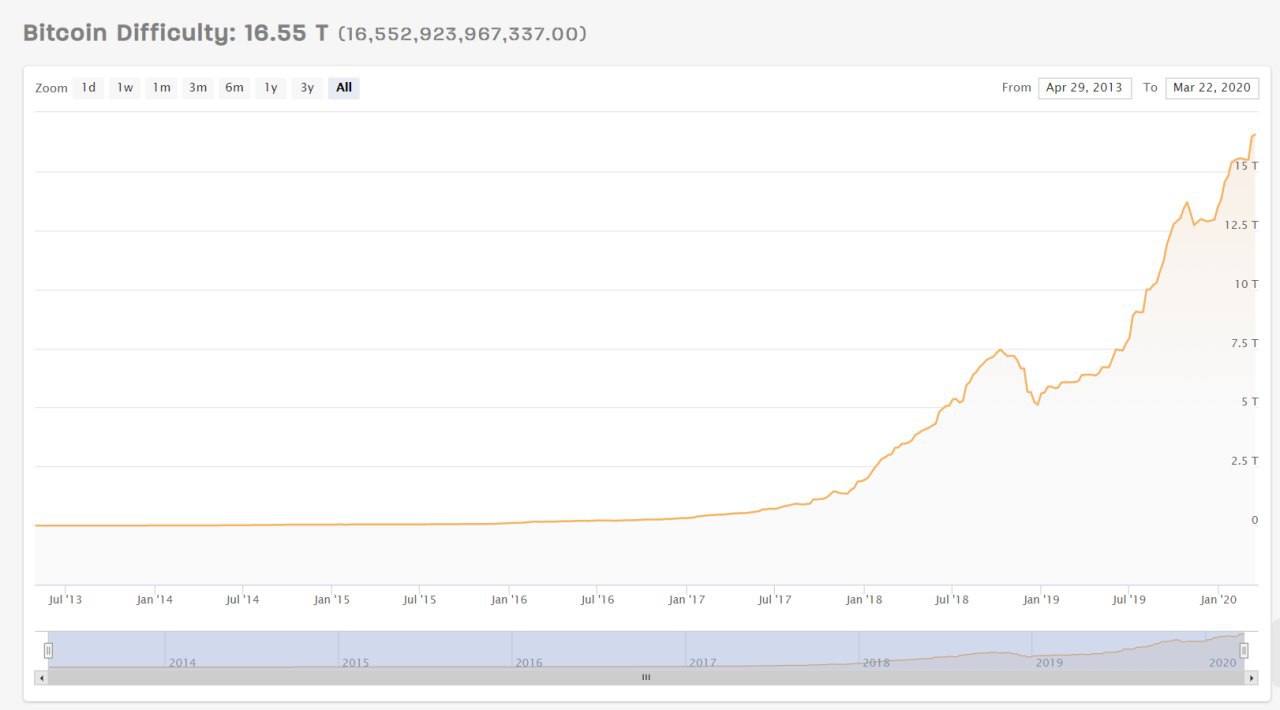Click 2018 in the navigator timeline
The image size is (1280, 710).
pos(876,663)
